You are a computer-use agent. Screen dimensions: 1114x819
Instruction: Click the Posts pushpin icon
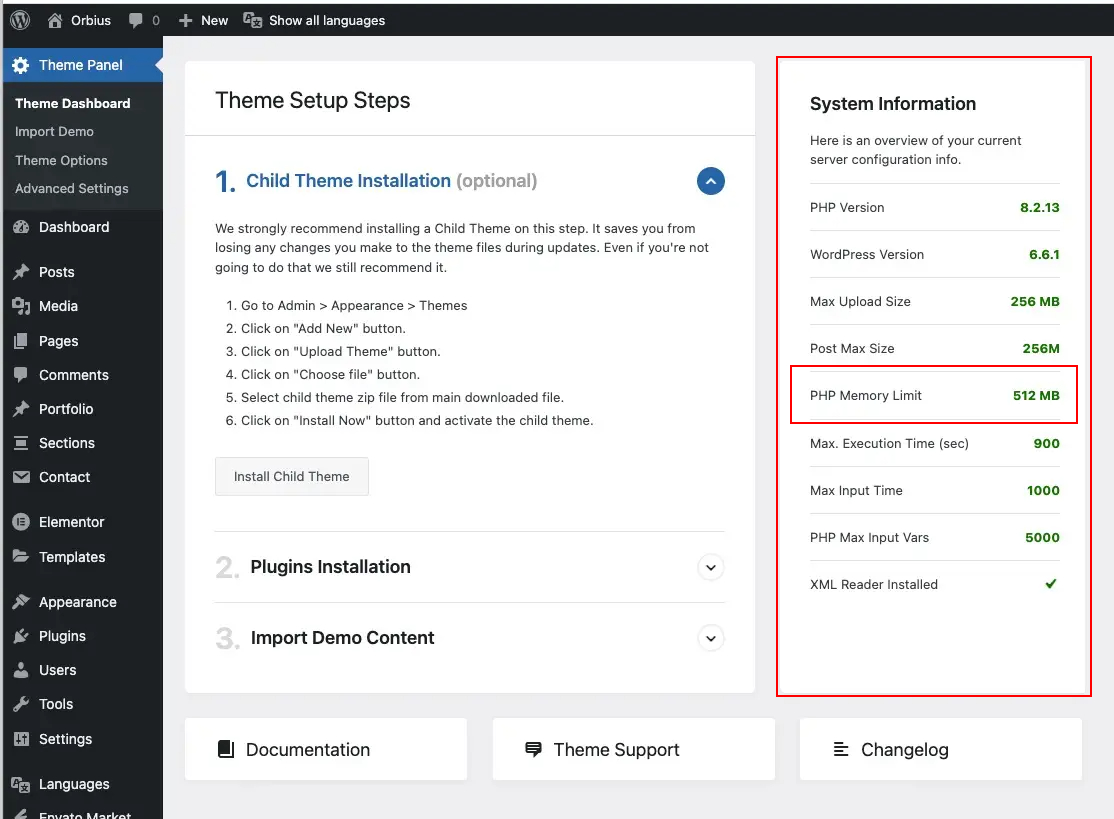coord(21,272)
